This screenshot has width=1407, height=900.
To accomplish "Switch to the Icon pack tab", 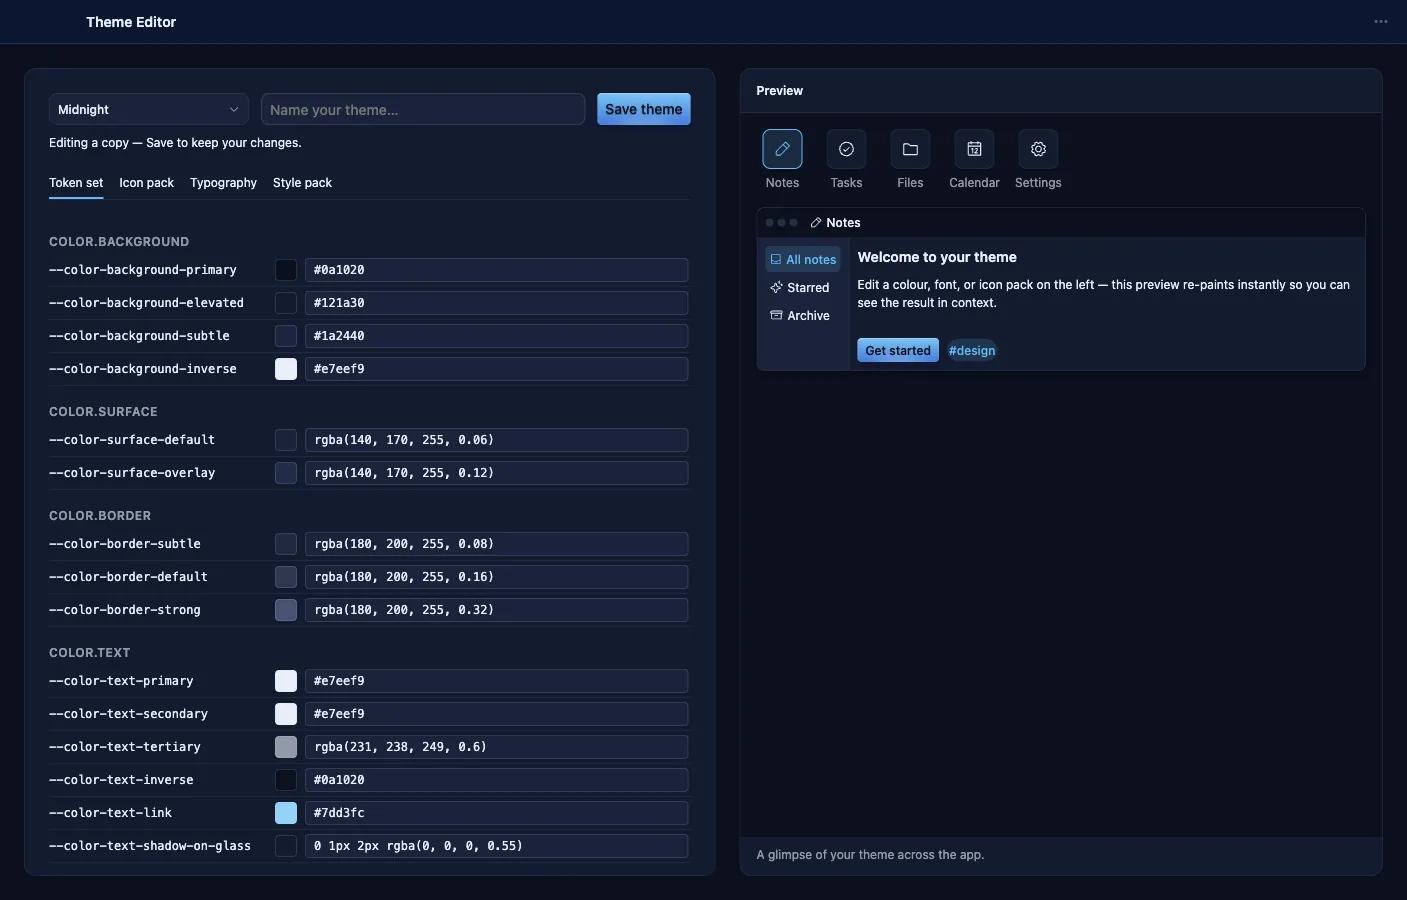I will click(x=146, y=183).
